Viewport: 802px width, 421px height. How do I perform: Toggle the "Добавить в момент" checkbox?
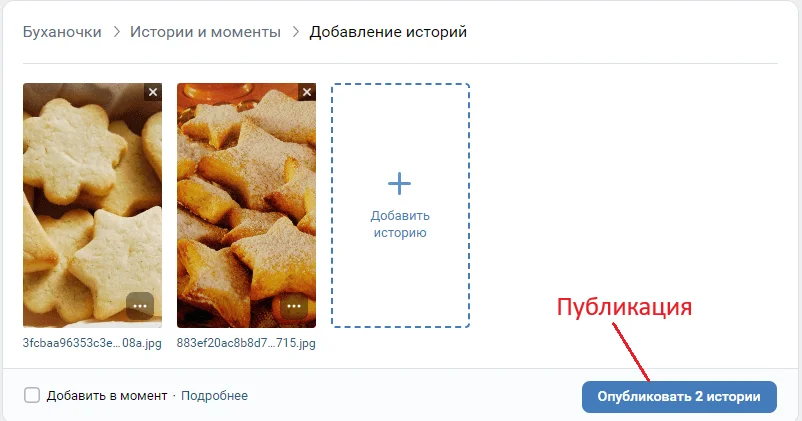[32, 395]
